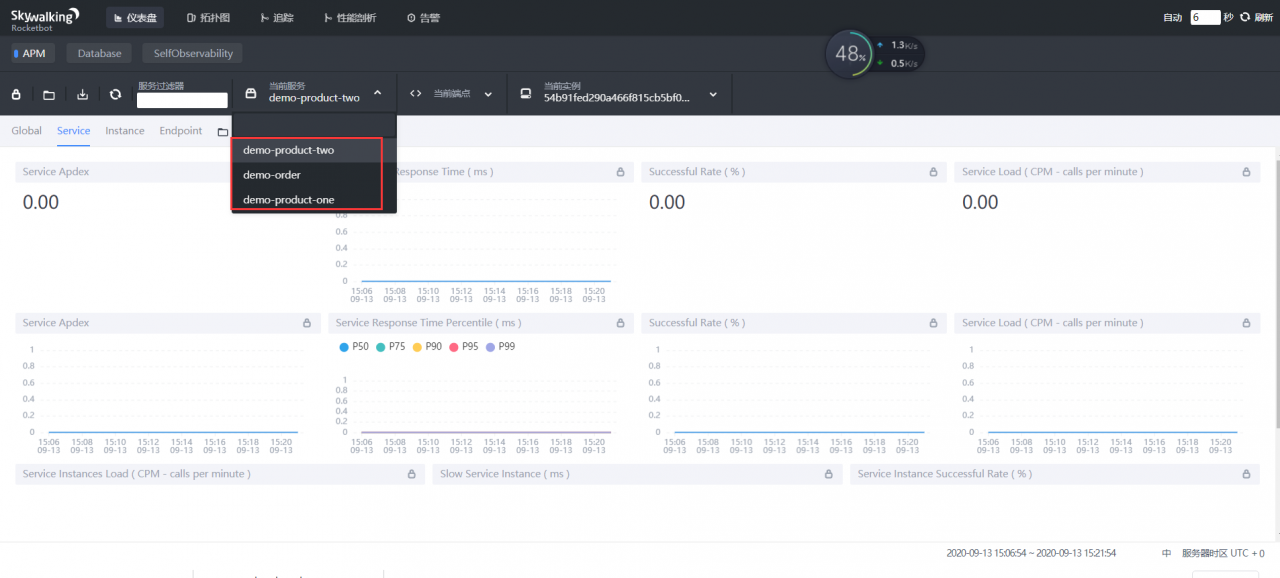Click the refresh interval seconds field
The width and height of the screenshot is (1280, 578).
(x=1205, y=18)
